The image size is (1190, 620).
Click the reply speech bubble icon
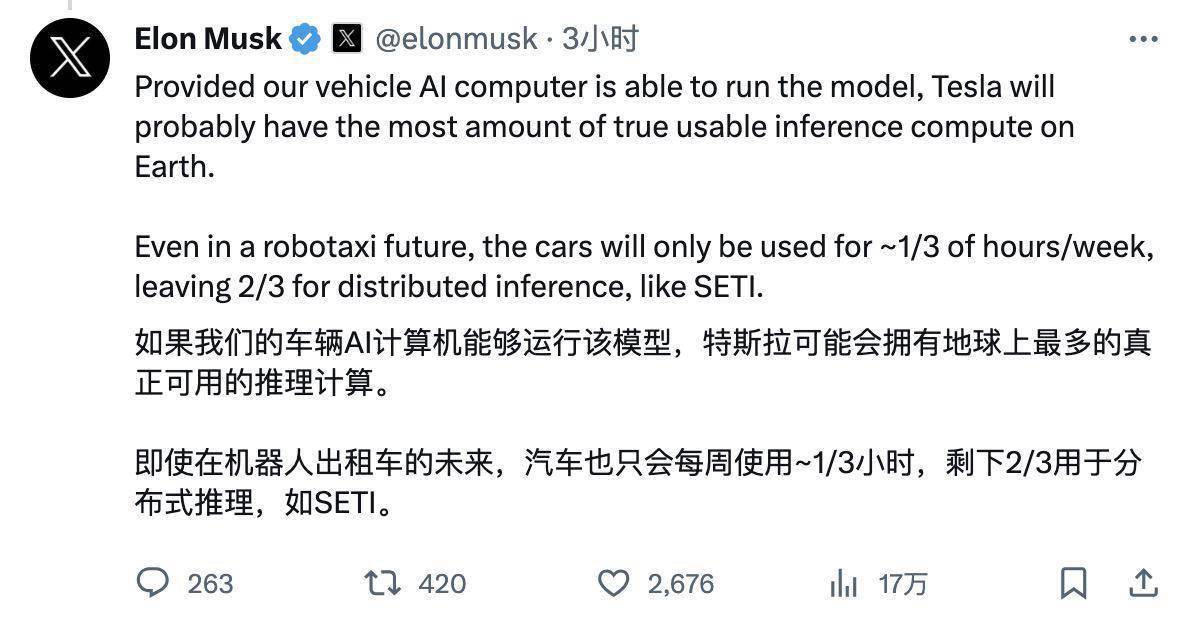(x=153, y=583)
